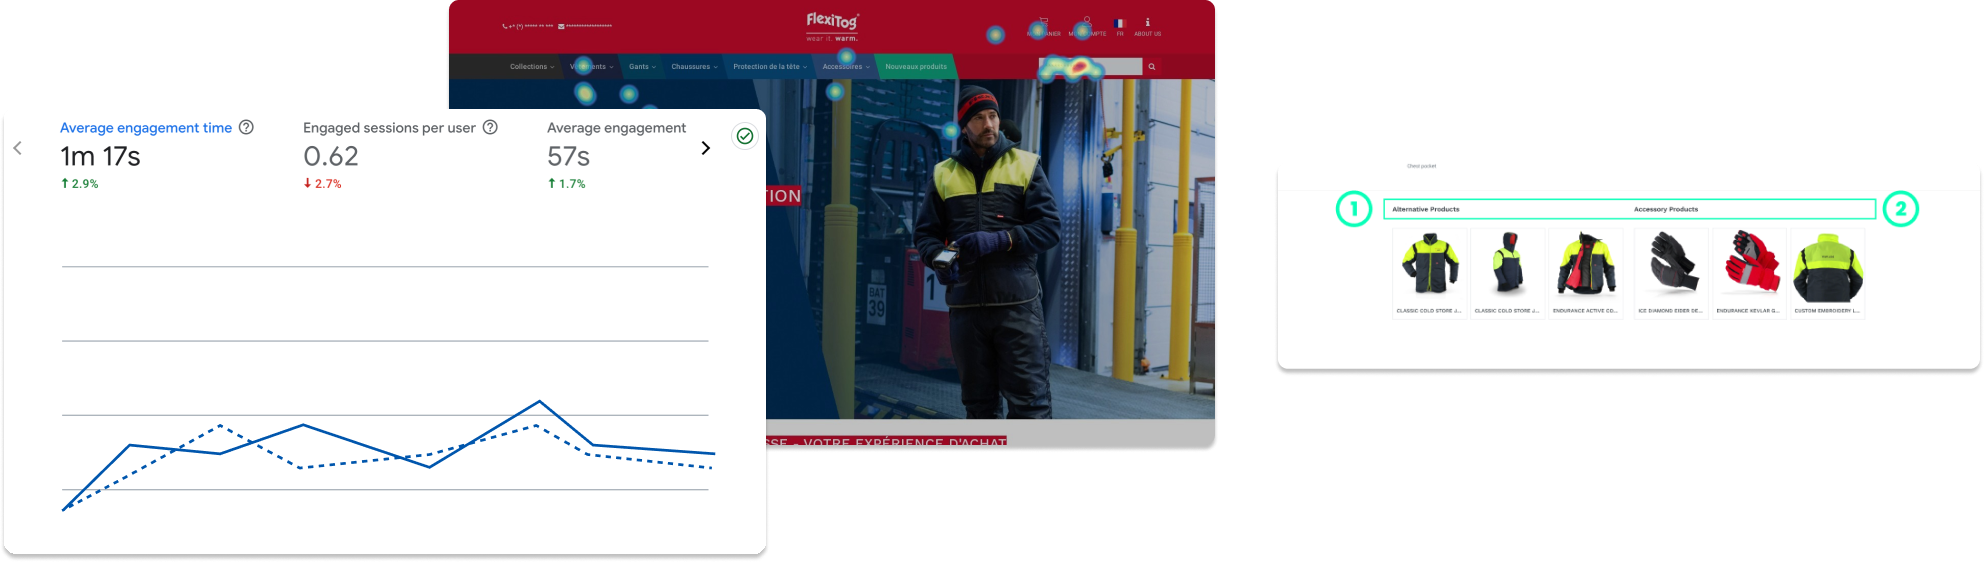Open Protection de la tête menu
Viewport: 1984px width, 562px height.
point(769,67)
